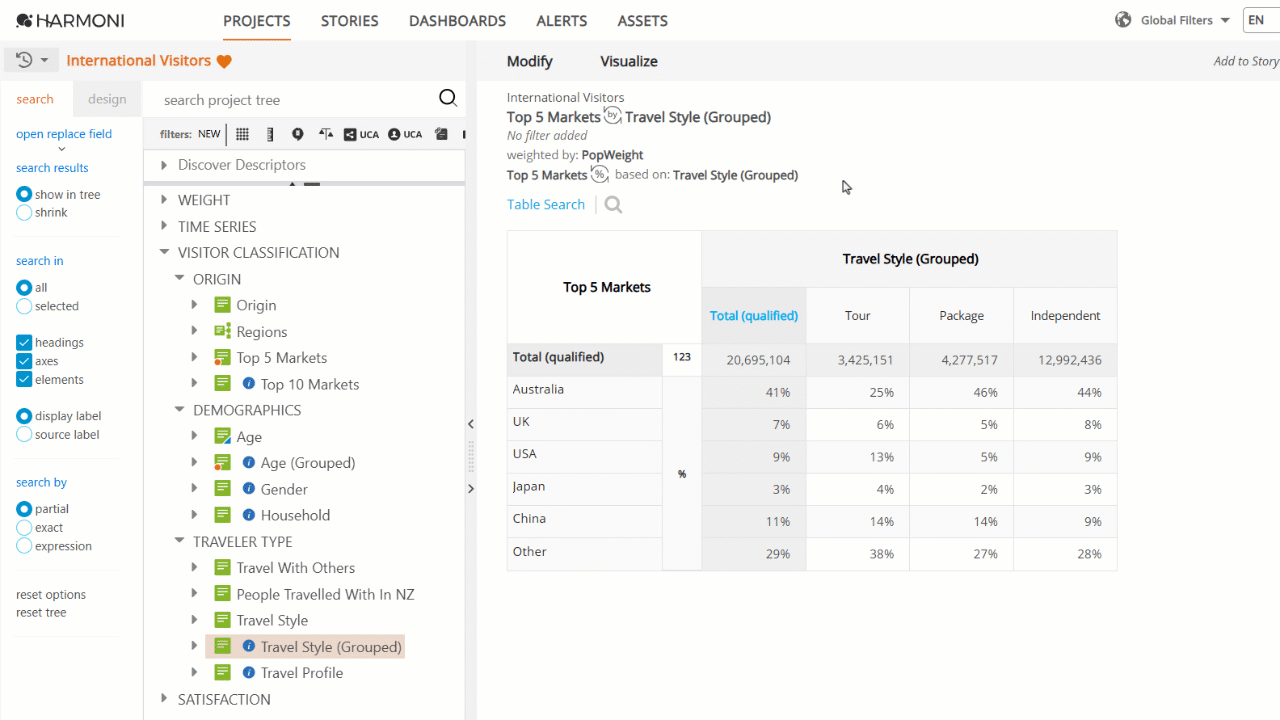Click the orange heart favorite icon
Screen dimensions: 1280x720
pyautogui.click(x=224, y=61)
